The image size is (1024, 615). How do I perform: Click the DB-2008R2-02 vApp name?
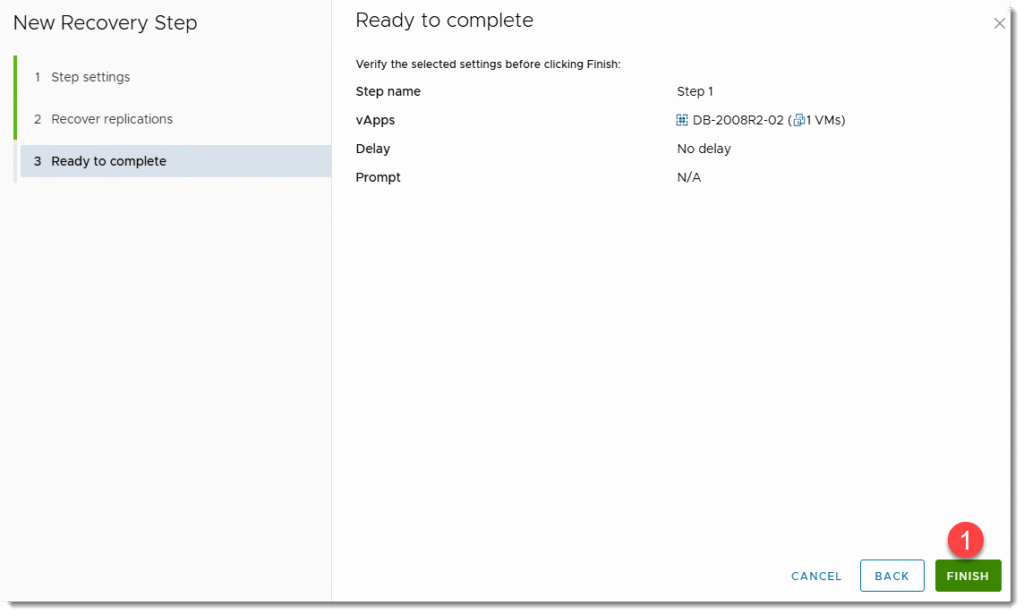pos(738,120)
